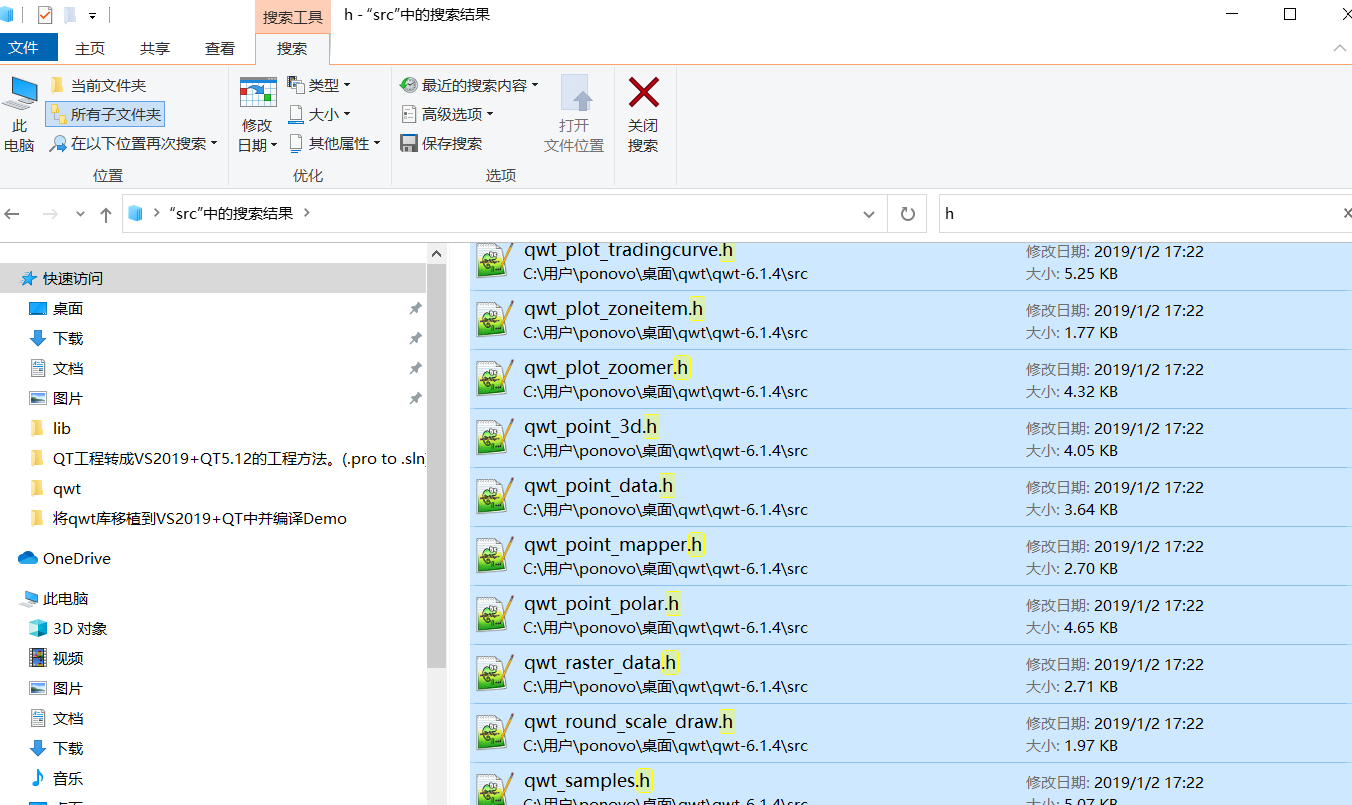Image resolution: width=1352 pixels, height=805 pixels.
Task: Unpin 图片 from Quick access
Action: pos(415,398)
